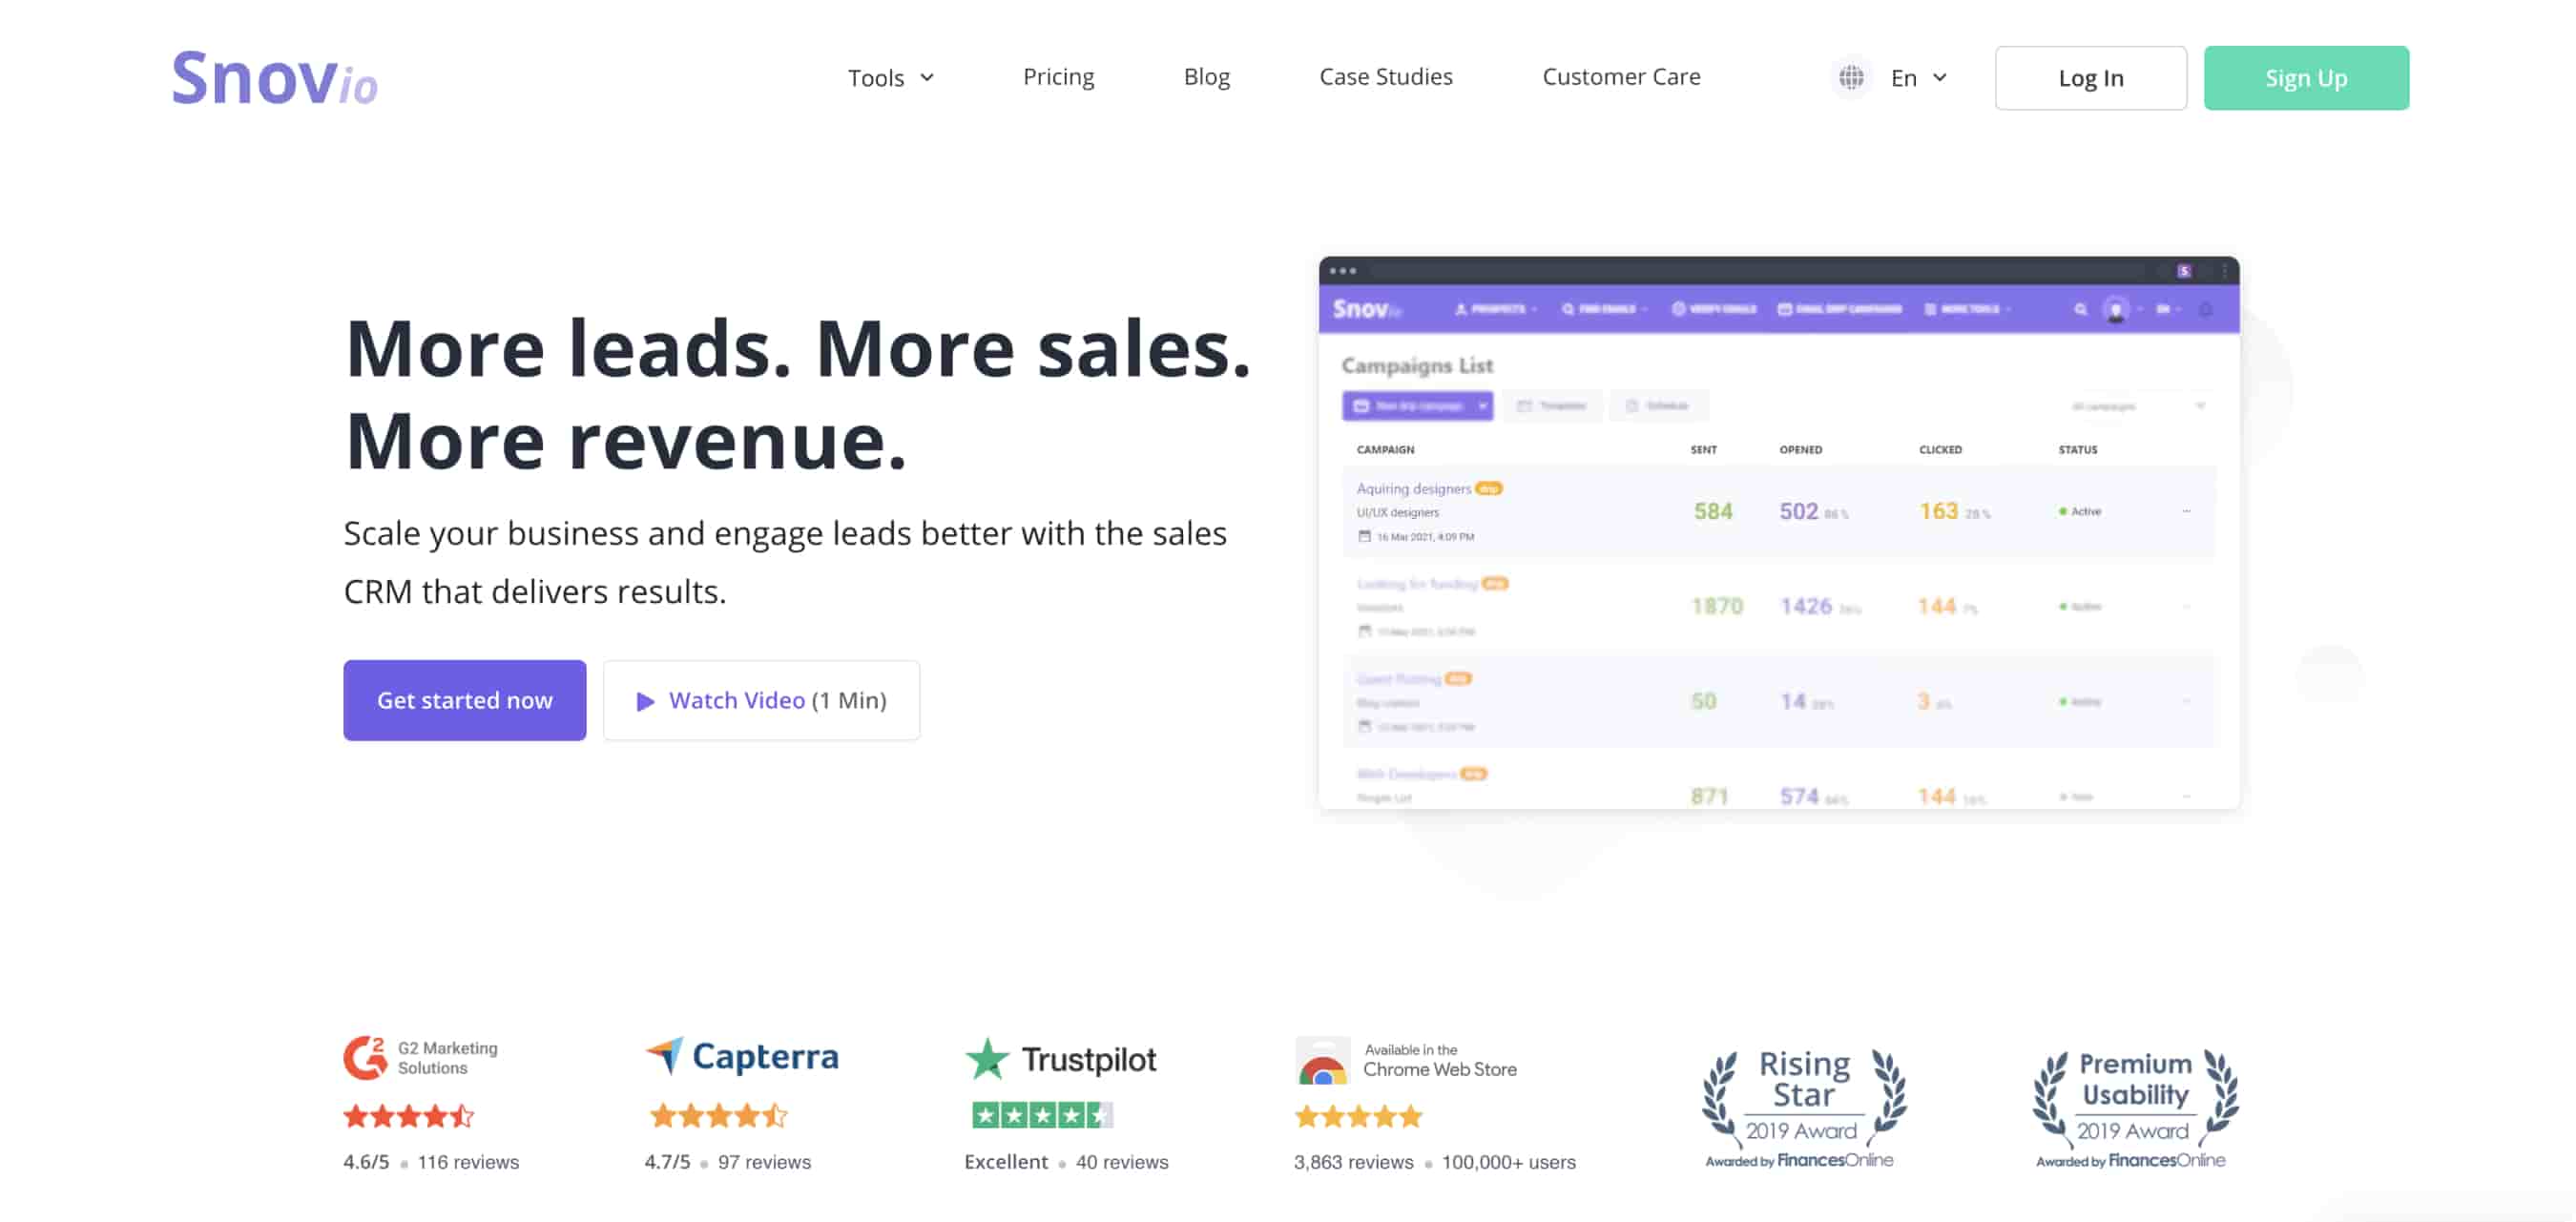
Task: Click Get started now button
Action: pos(465,700)
